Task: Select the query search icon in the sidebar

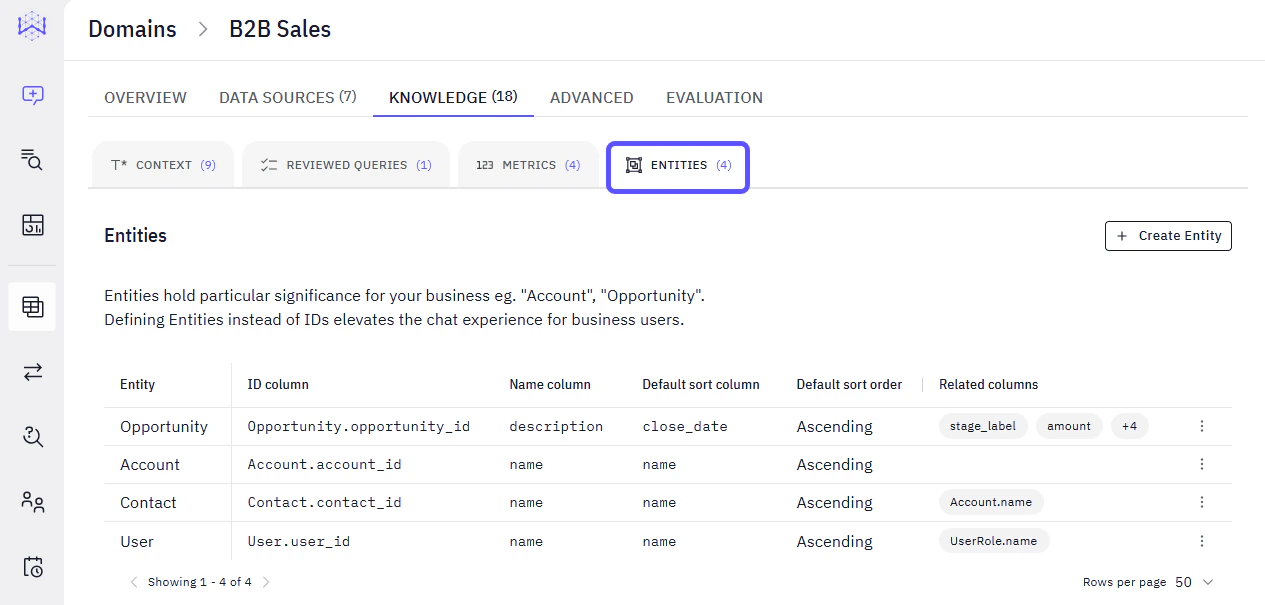Action: [31, 160]
